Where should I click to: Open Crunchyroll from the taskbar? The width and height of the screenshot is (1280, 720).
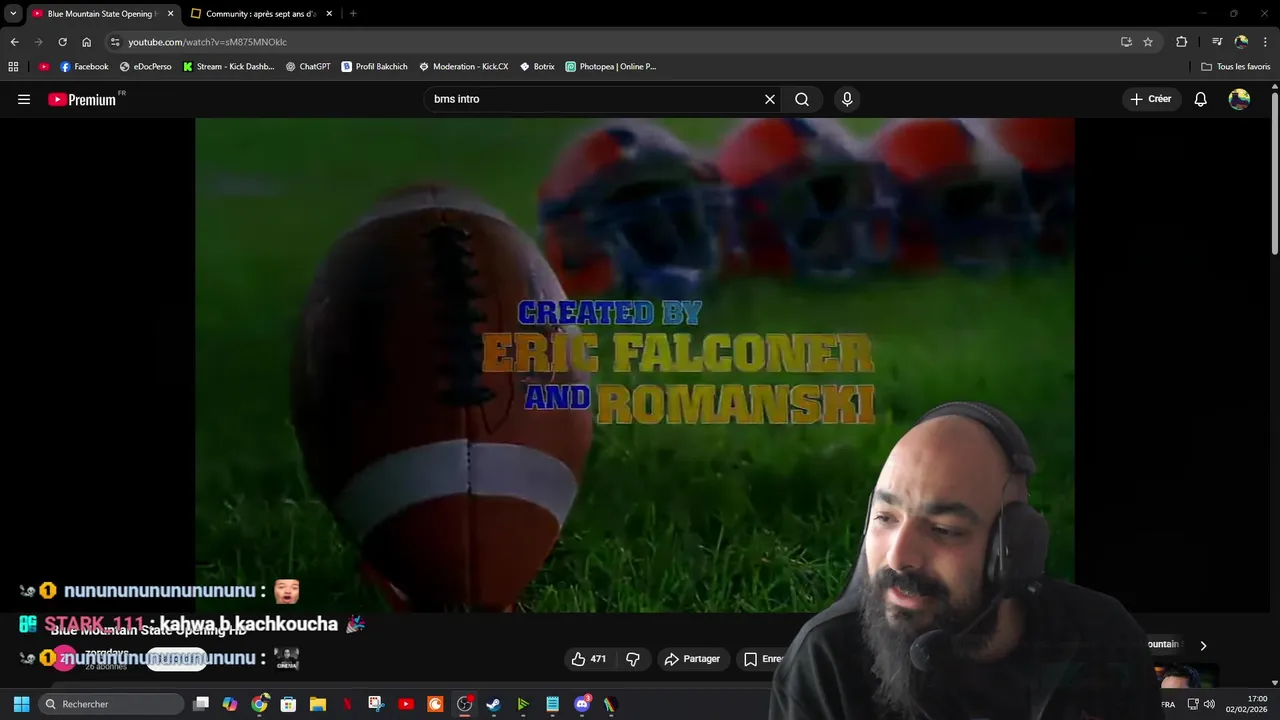coord(435,704)
